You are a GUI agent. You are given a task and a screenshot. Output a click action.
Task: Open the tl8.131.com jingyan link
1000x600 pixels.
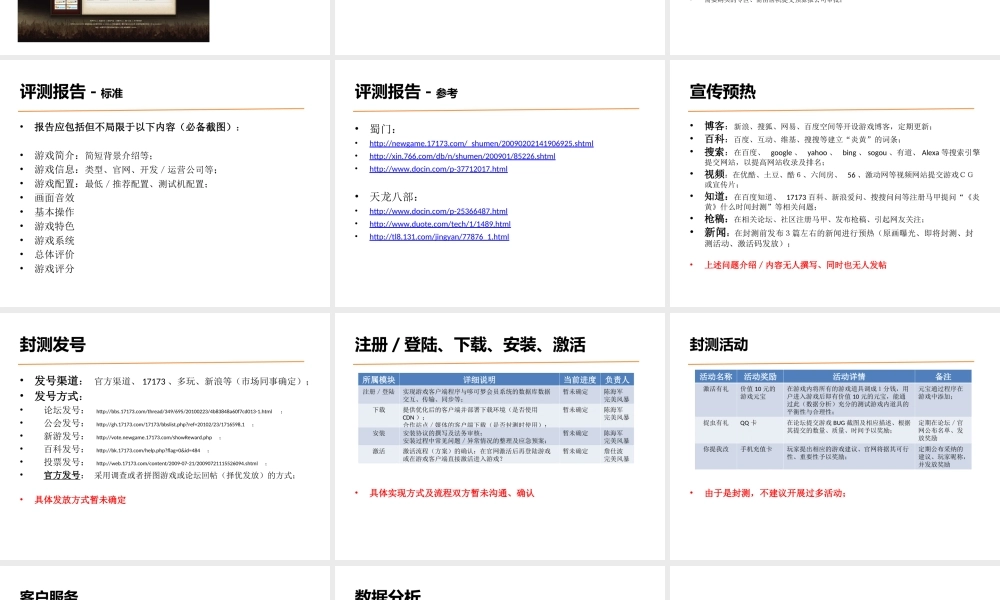tap(439, 237)
